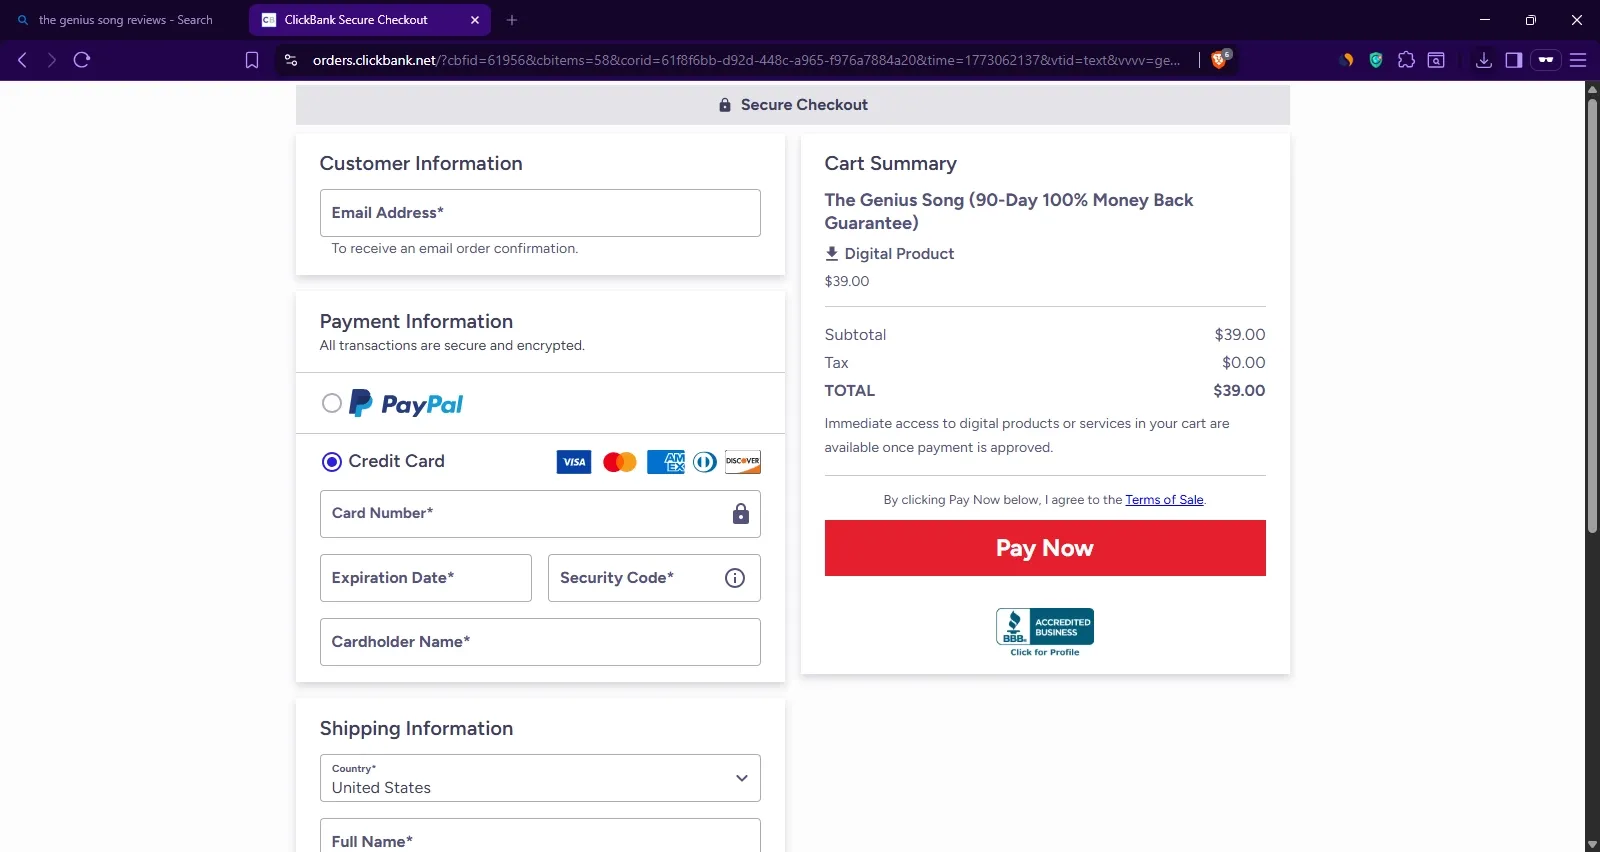Toggle the browser sidebar panel icon
The width and height of the screenshot is (1600, 852).
point(1514,60)
